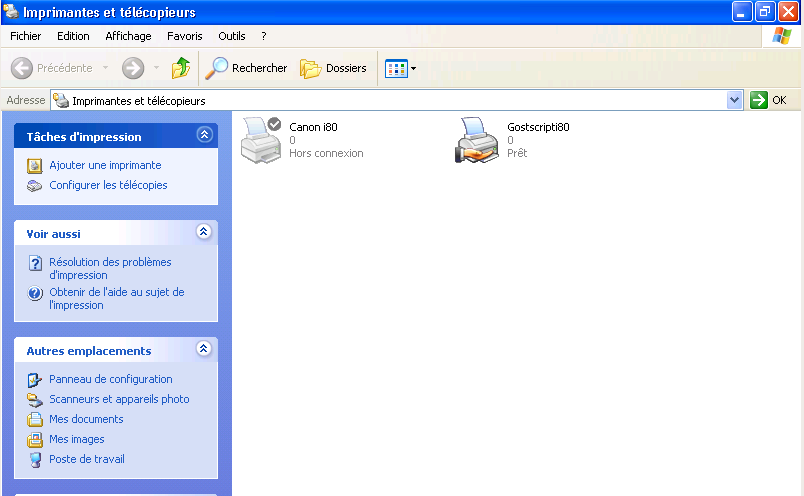Open Résolution des problèmes d'impression link
The height and width of the screenshot is (496, 804).
click(110, 268)
